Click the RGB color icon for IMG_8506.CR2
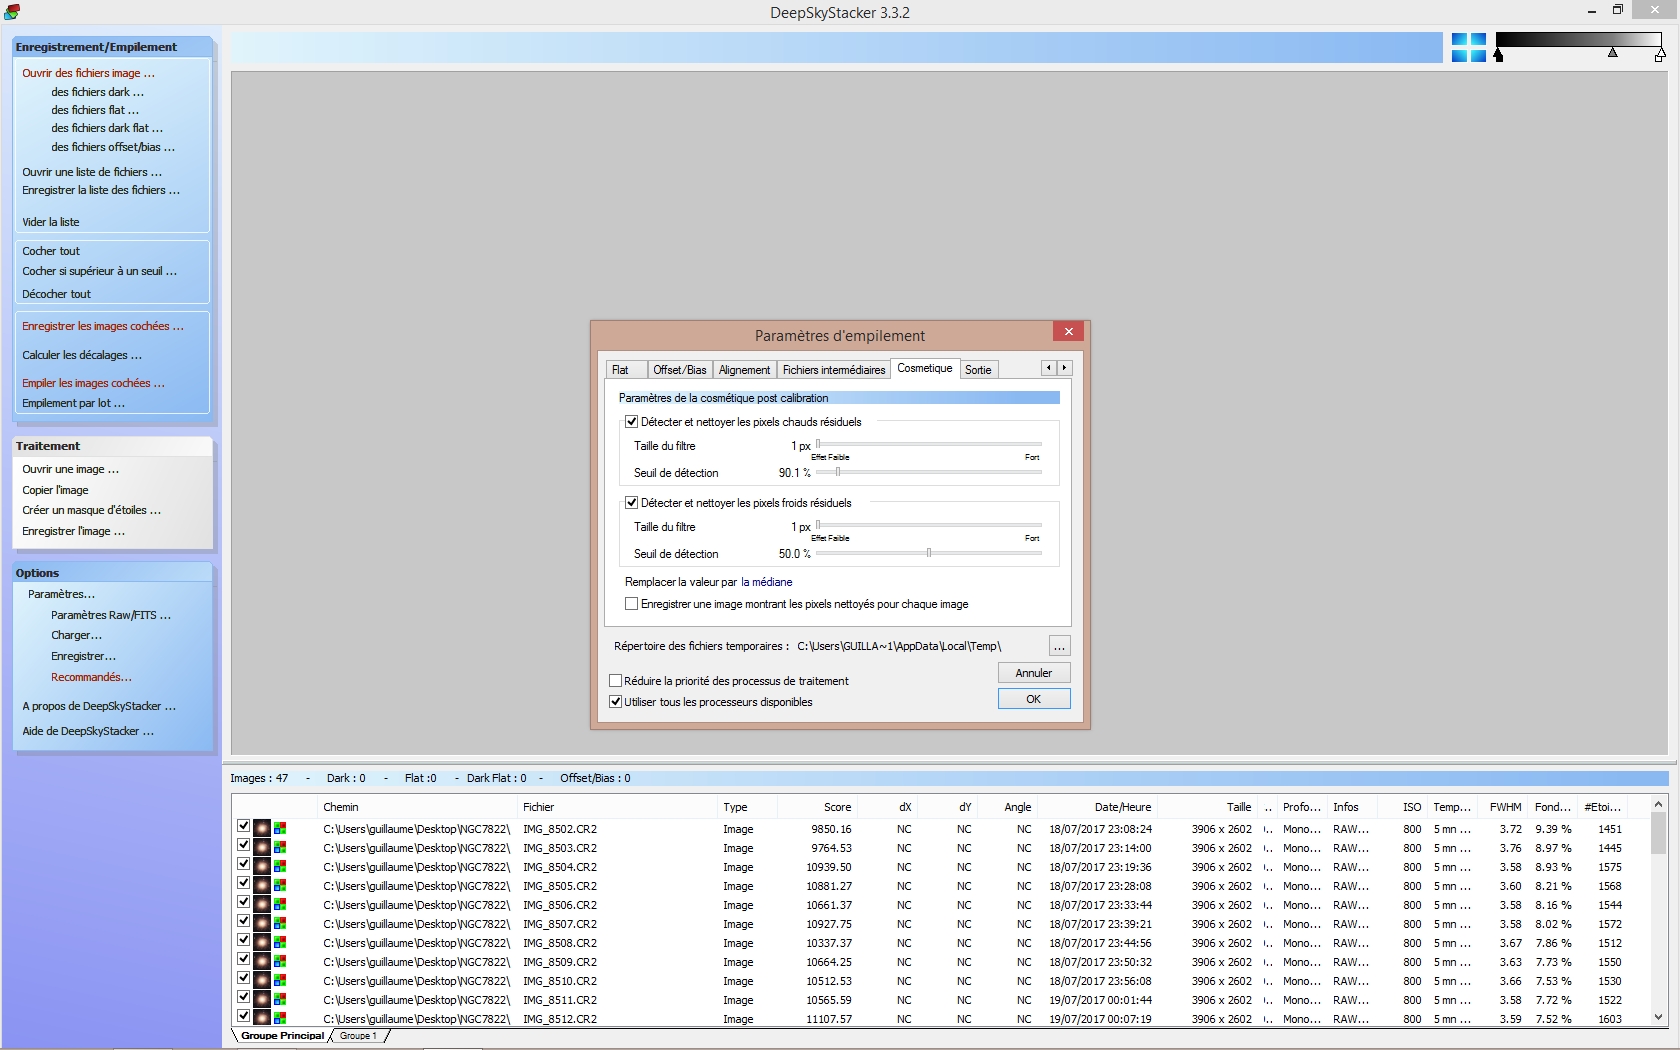Image resolution: width=1680 pixels, height=1050 pixels. click(x=280, y=905)
